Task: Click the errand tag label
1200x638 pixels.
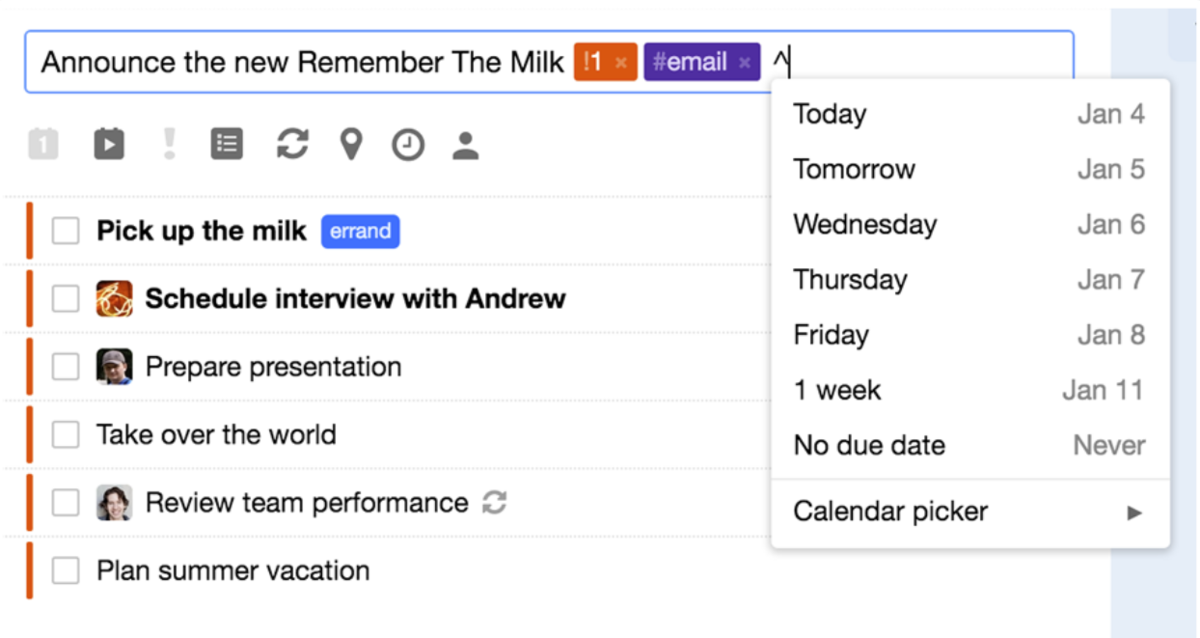Action: click(360, 231)
